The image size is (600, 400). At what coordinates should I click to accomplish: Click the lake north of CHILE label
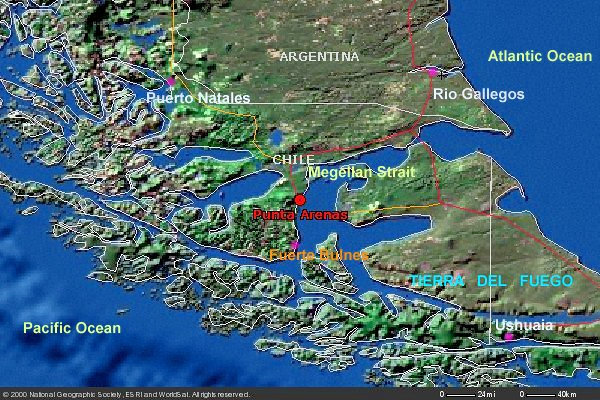[277, 137]
